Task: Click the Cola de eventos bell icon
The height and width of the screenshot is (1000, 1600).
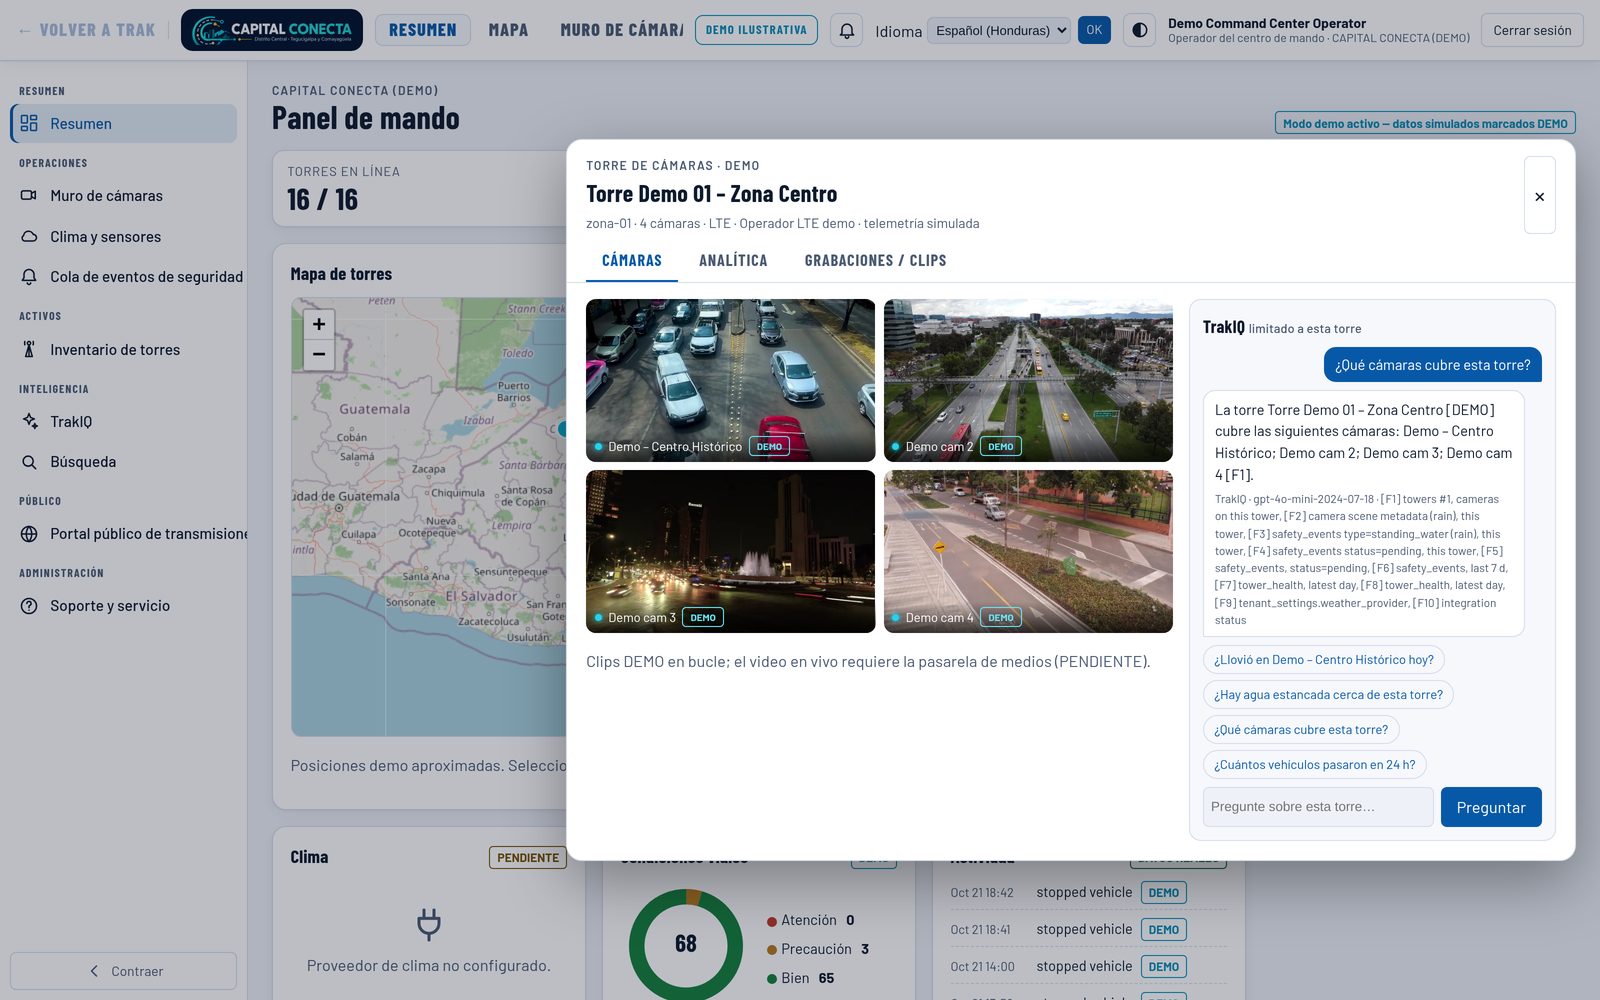Action: pyautogui.click(x=29, y=276)
